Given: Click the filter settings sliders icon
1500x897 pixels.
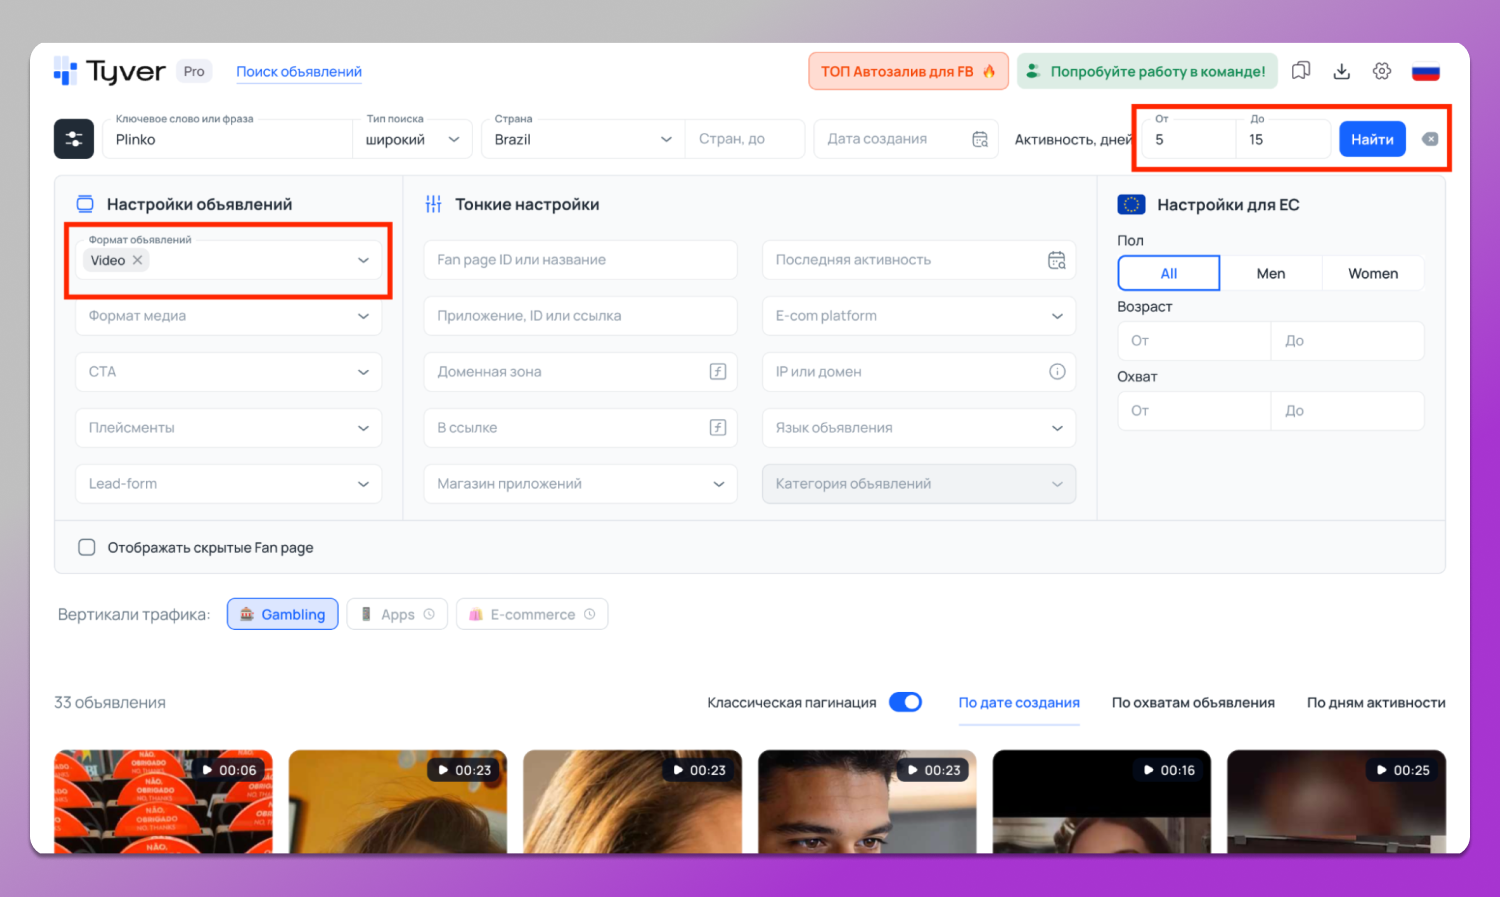Looking at the screenshot, I should (74, 139).
